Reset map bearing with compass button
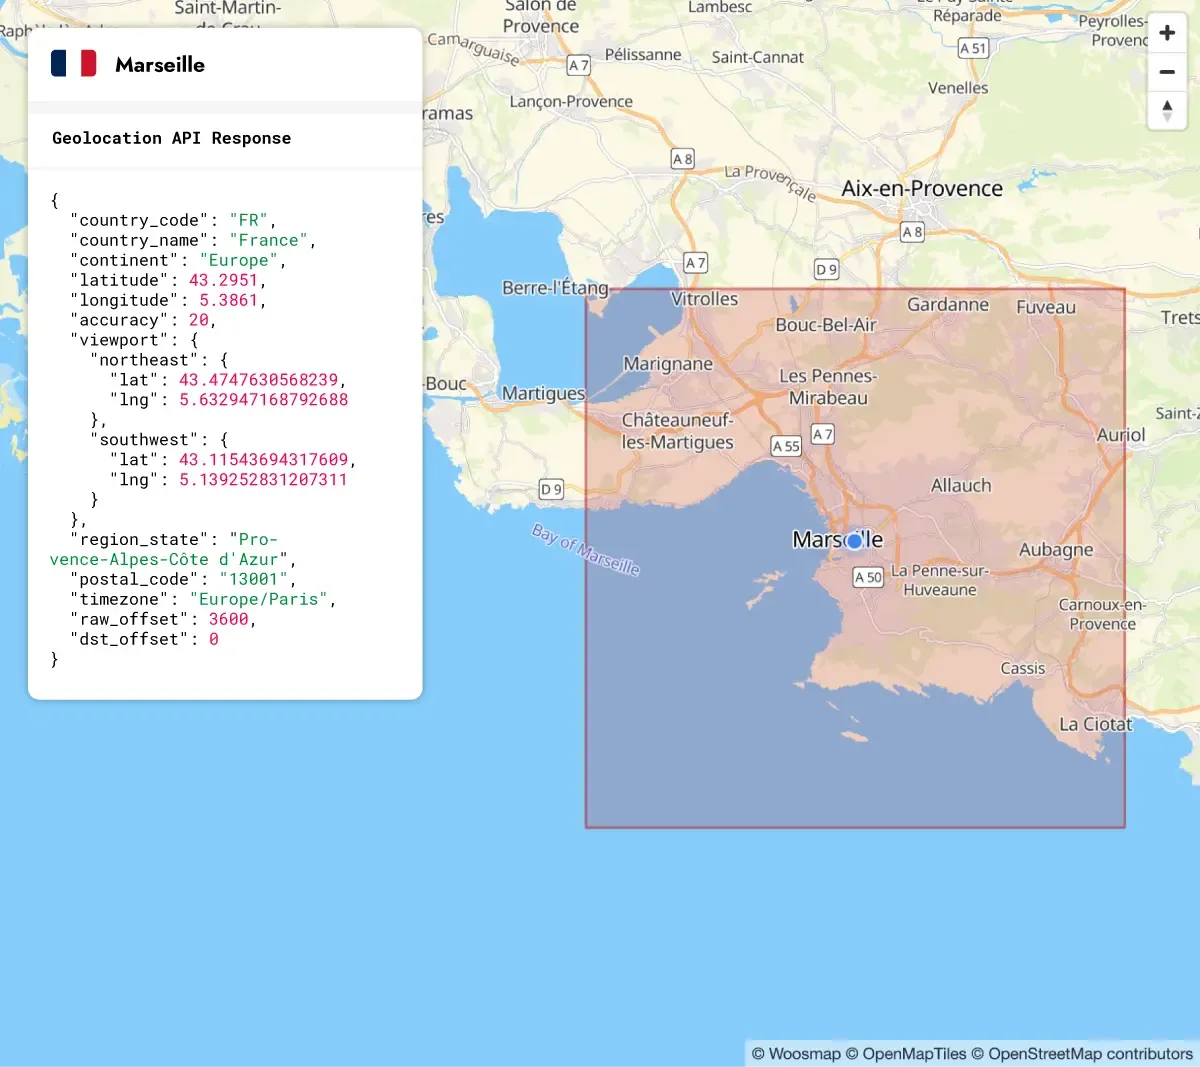This screenshot has width=1200, height=1067. tap(1167, 111)
